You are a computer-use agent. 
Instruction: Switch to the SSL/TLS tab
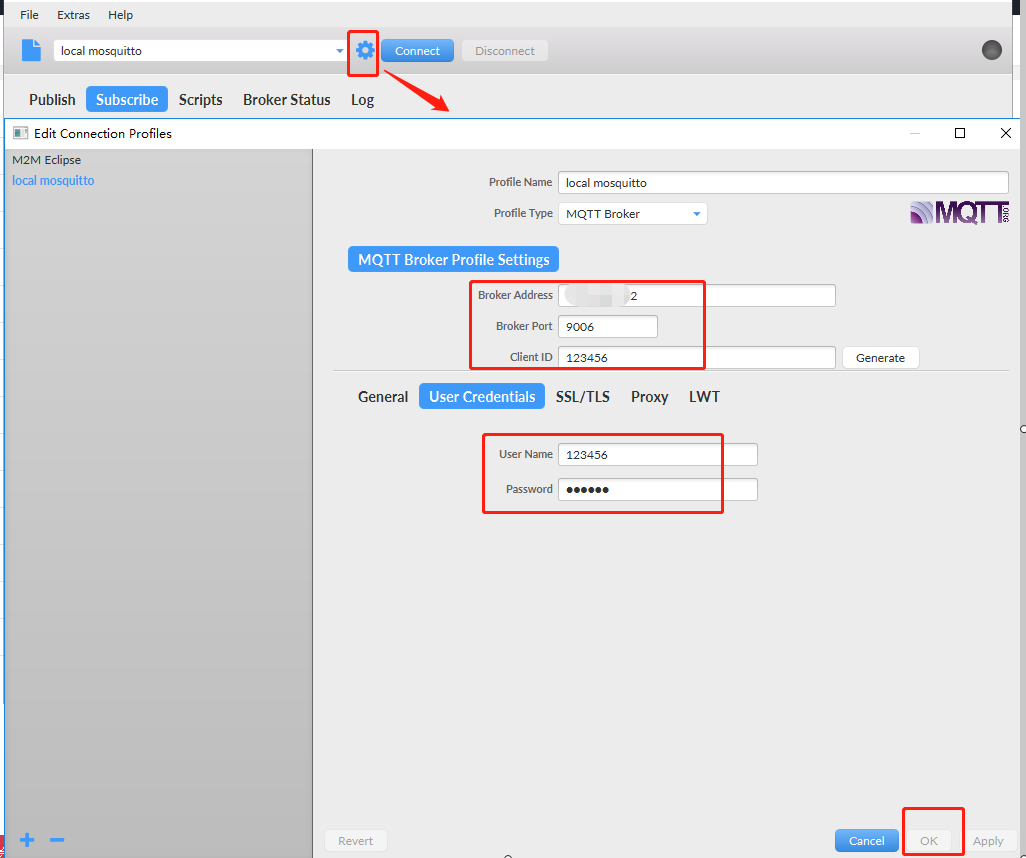[583, 397]
